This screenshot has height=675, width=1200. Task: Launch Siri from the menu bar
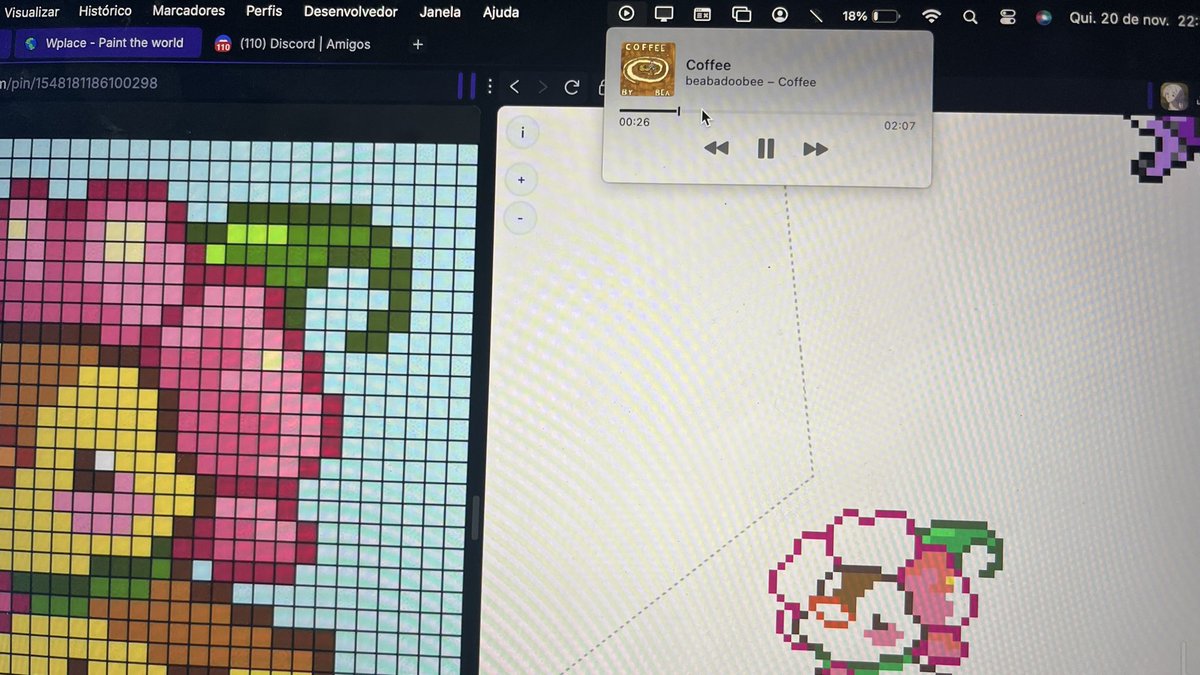click(1043, 17)
